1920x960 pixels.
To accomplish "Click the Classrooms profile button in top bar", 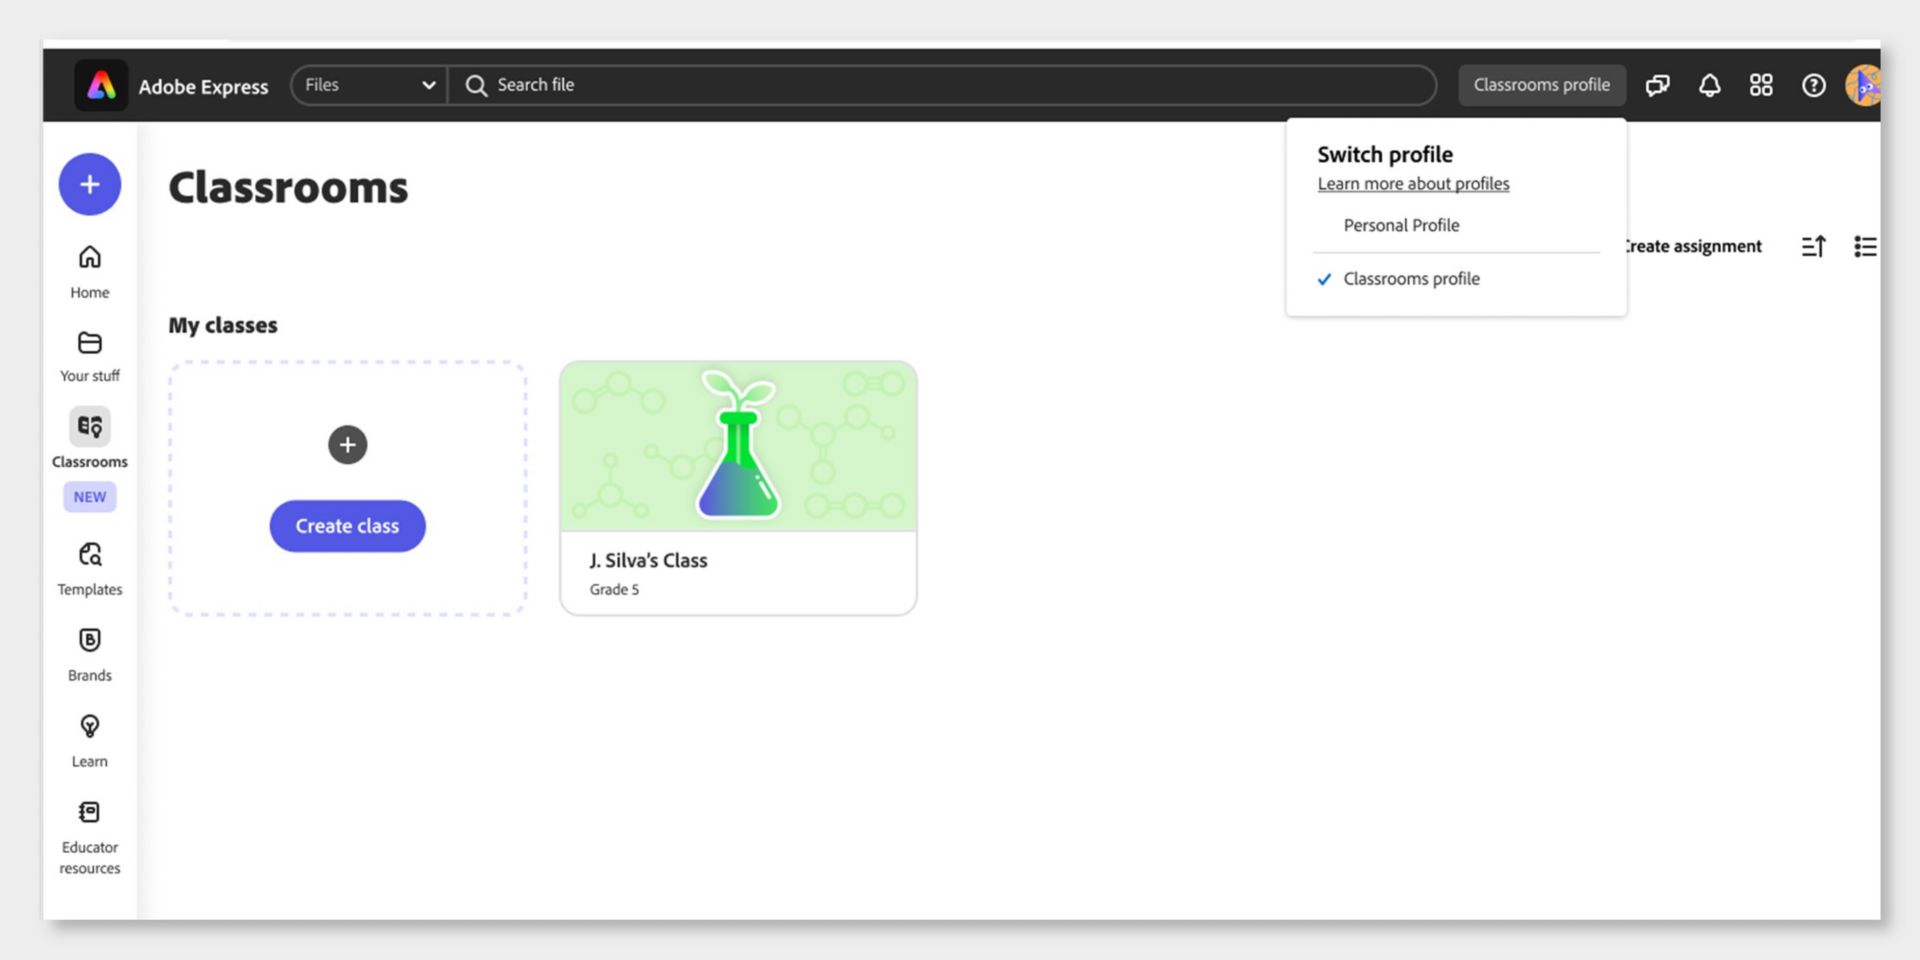I will point(1542,85).
